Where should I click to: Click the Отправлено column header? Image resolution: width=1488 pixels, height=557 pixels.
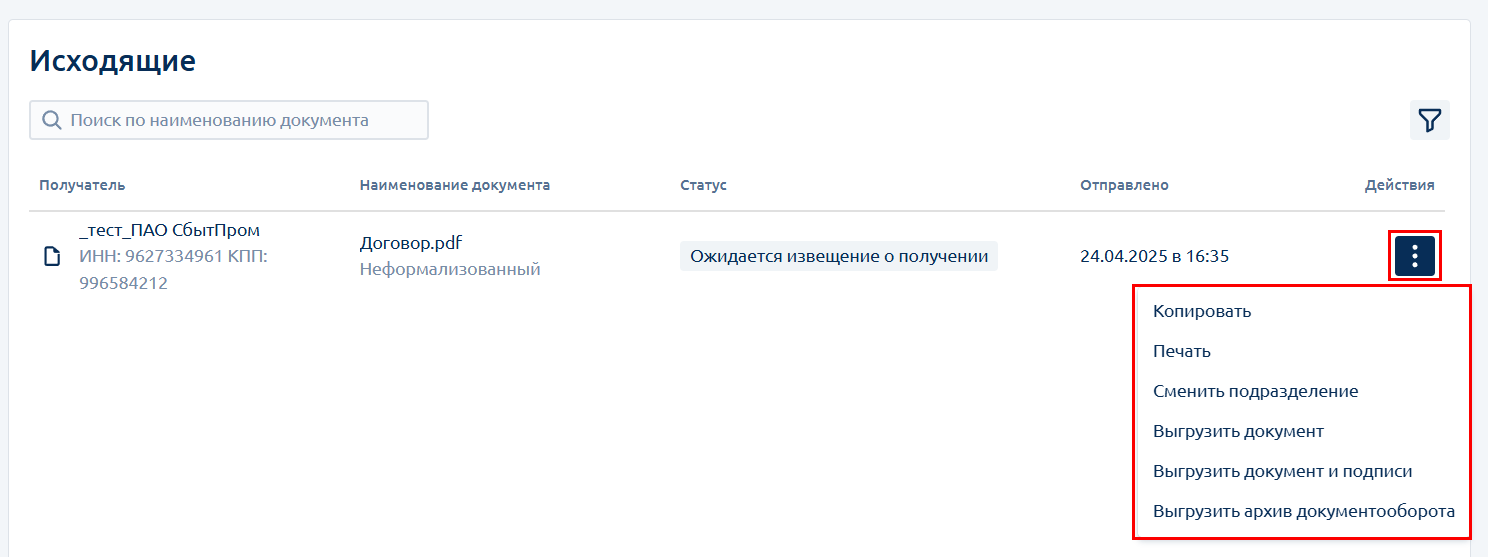[x=1124, y=185]
